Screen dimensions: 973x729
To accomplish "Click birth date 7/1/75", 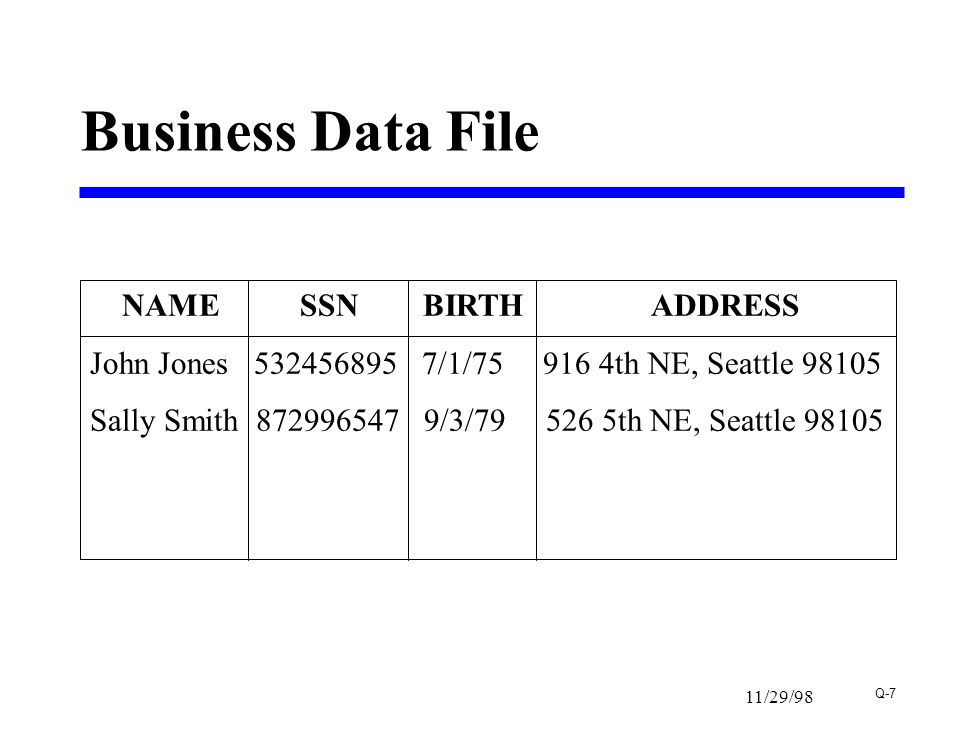I will (462, 364).
